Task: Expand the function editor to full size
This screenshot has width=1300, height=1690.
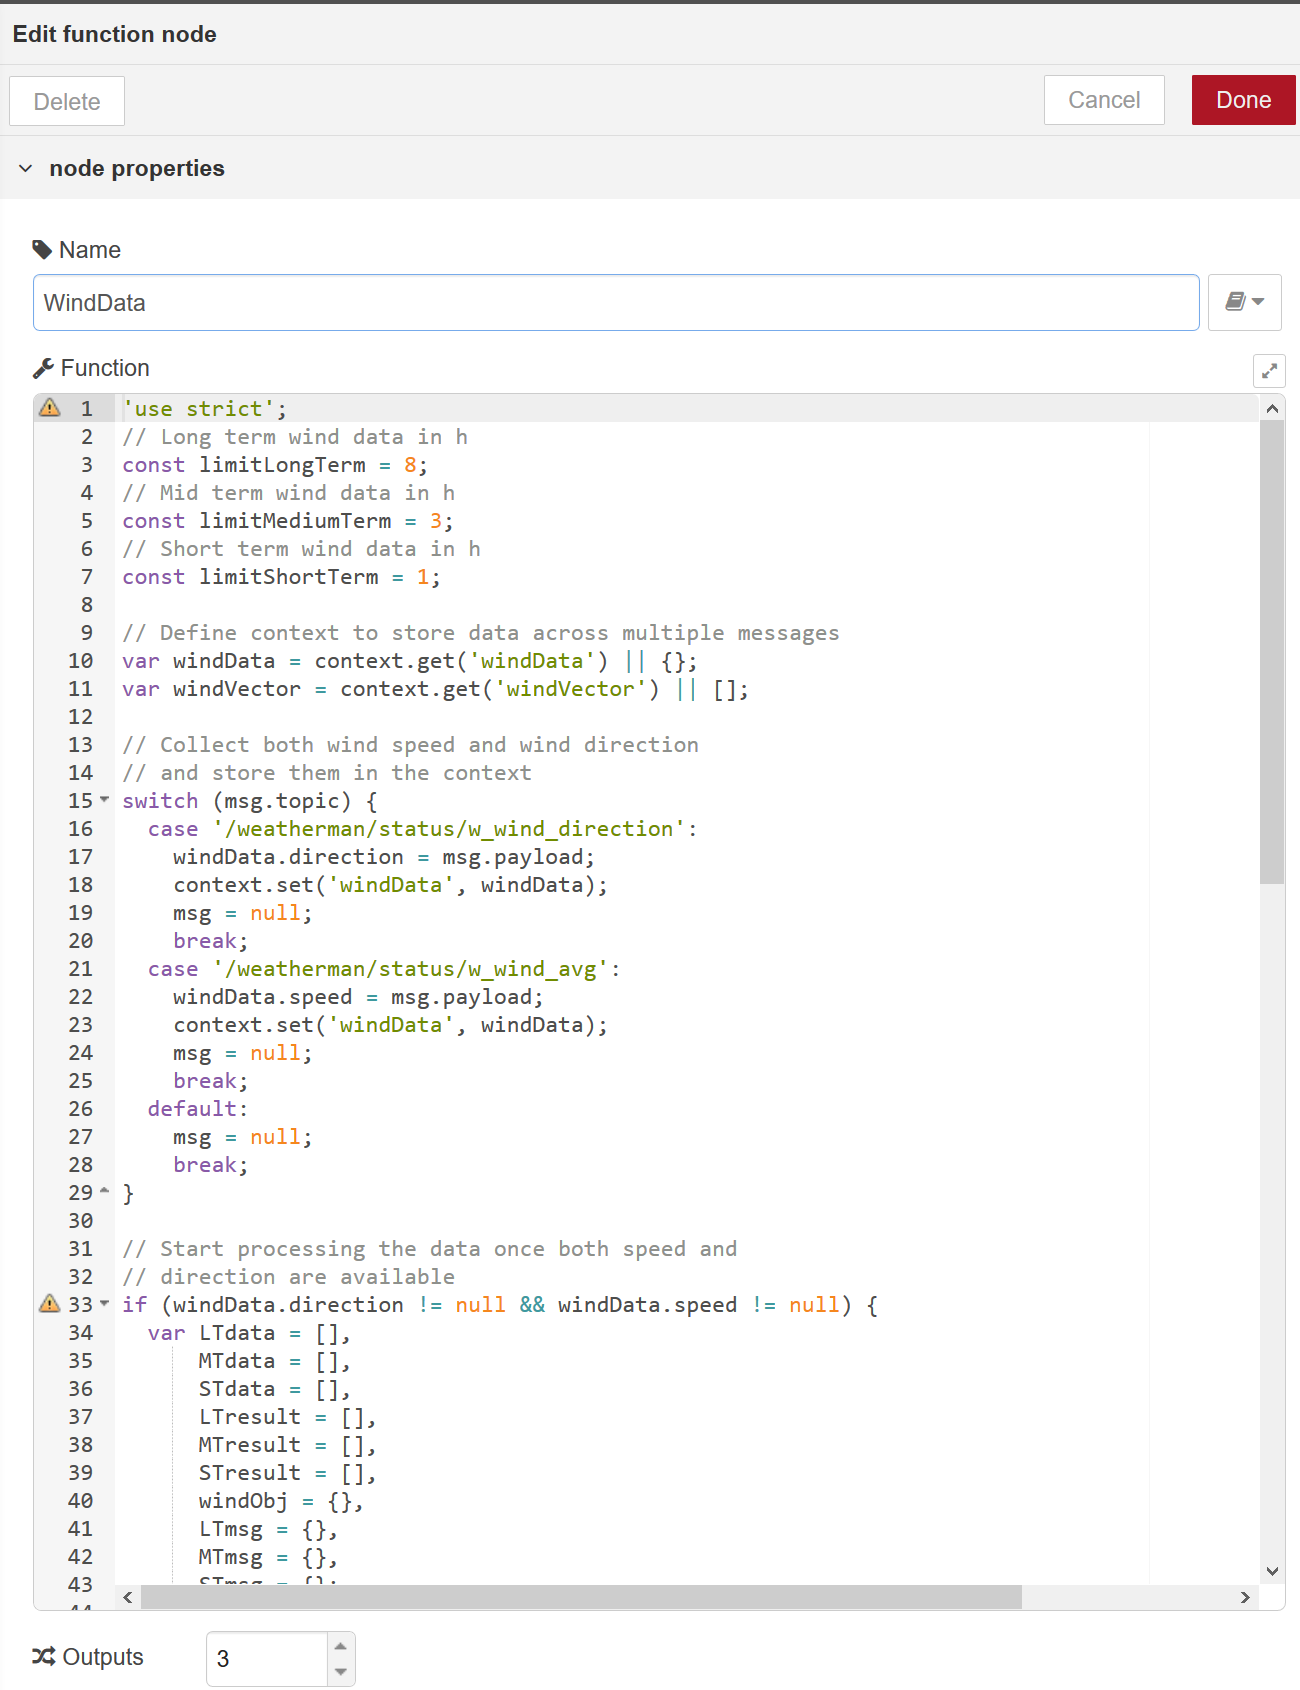Action: click(x=1269, y=371)
